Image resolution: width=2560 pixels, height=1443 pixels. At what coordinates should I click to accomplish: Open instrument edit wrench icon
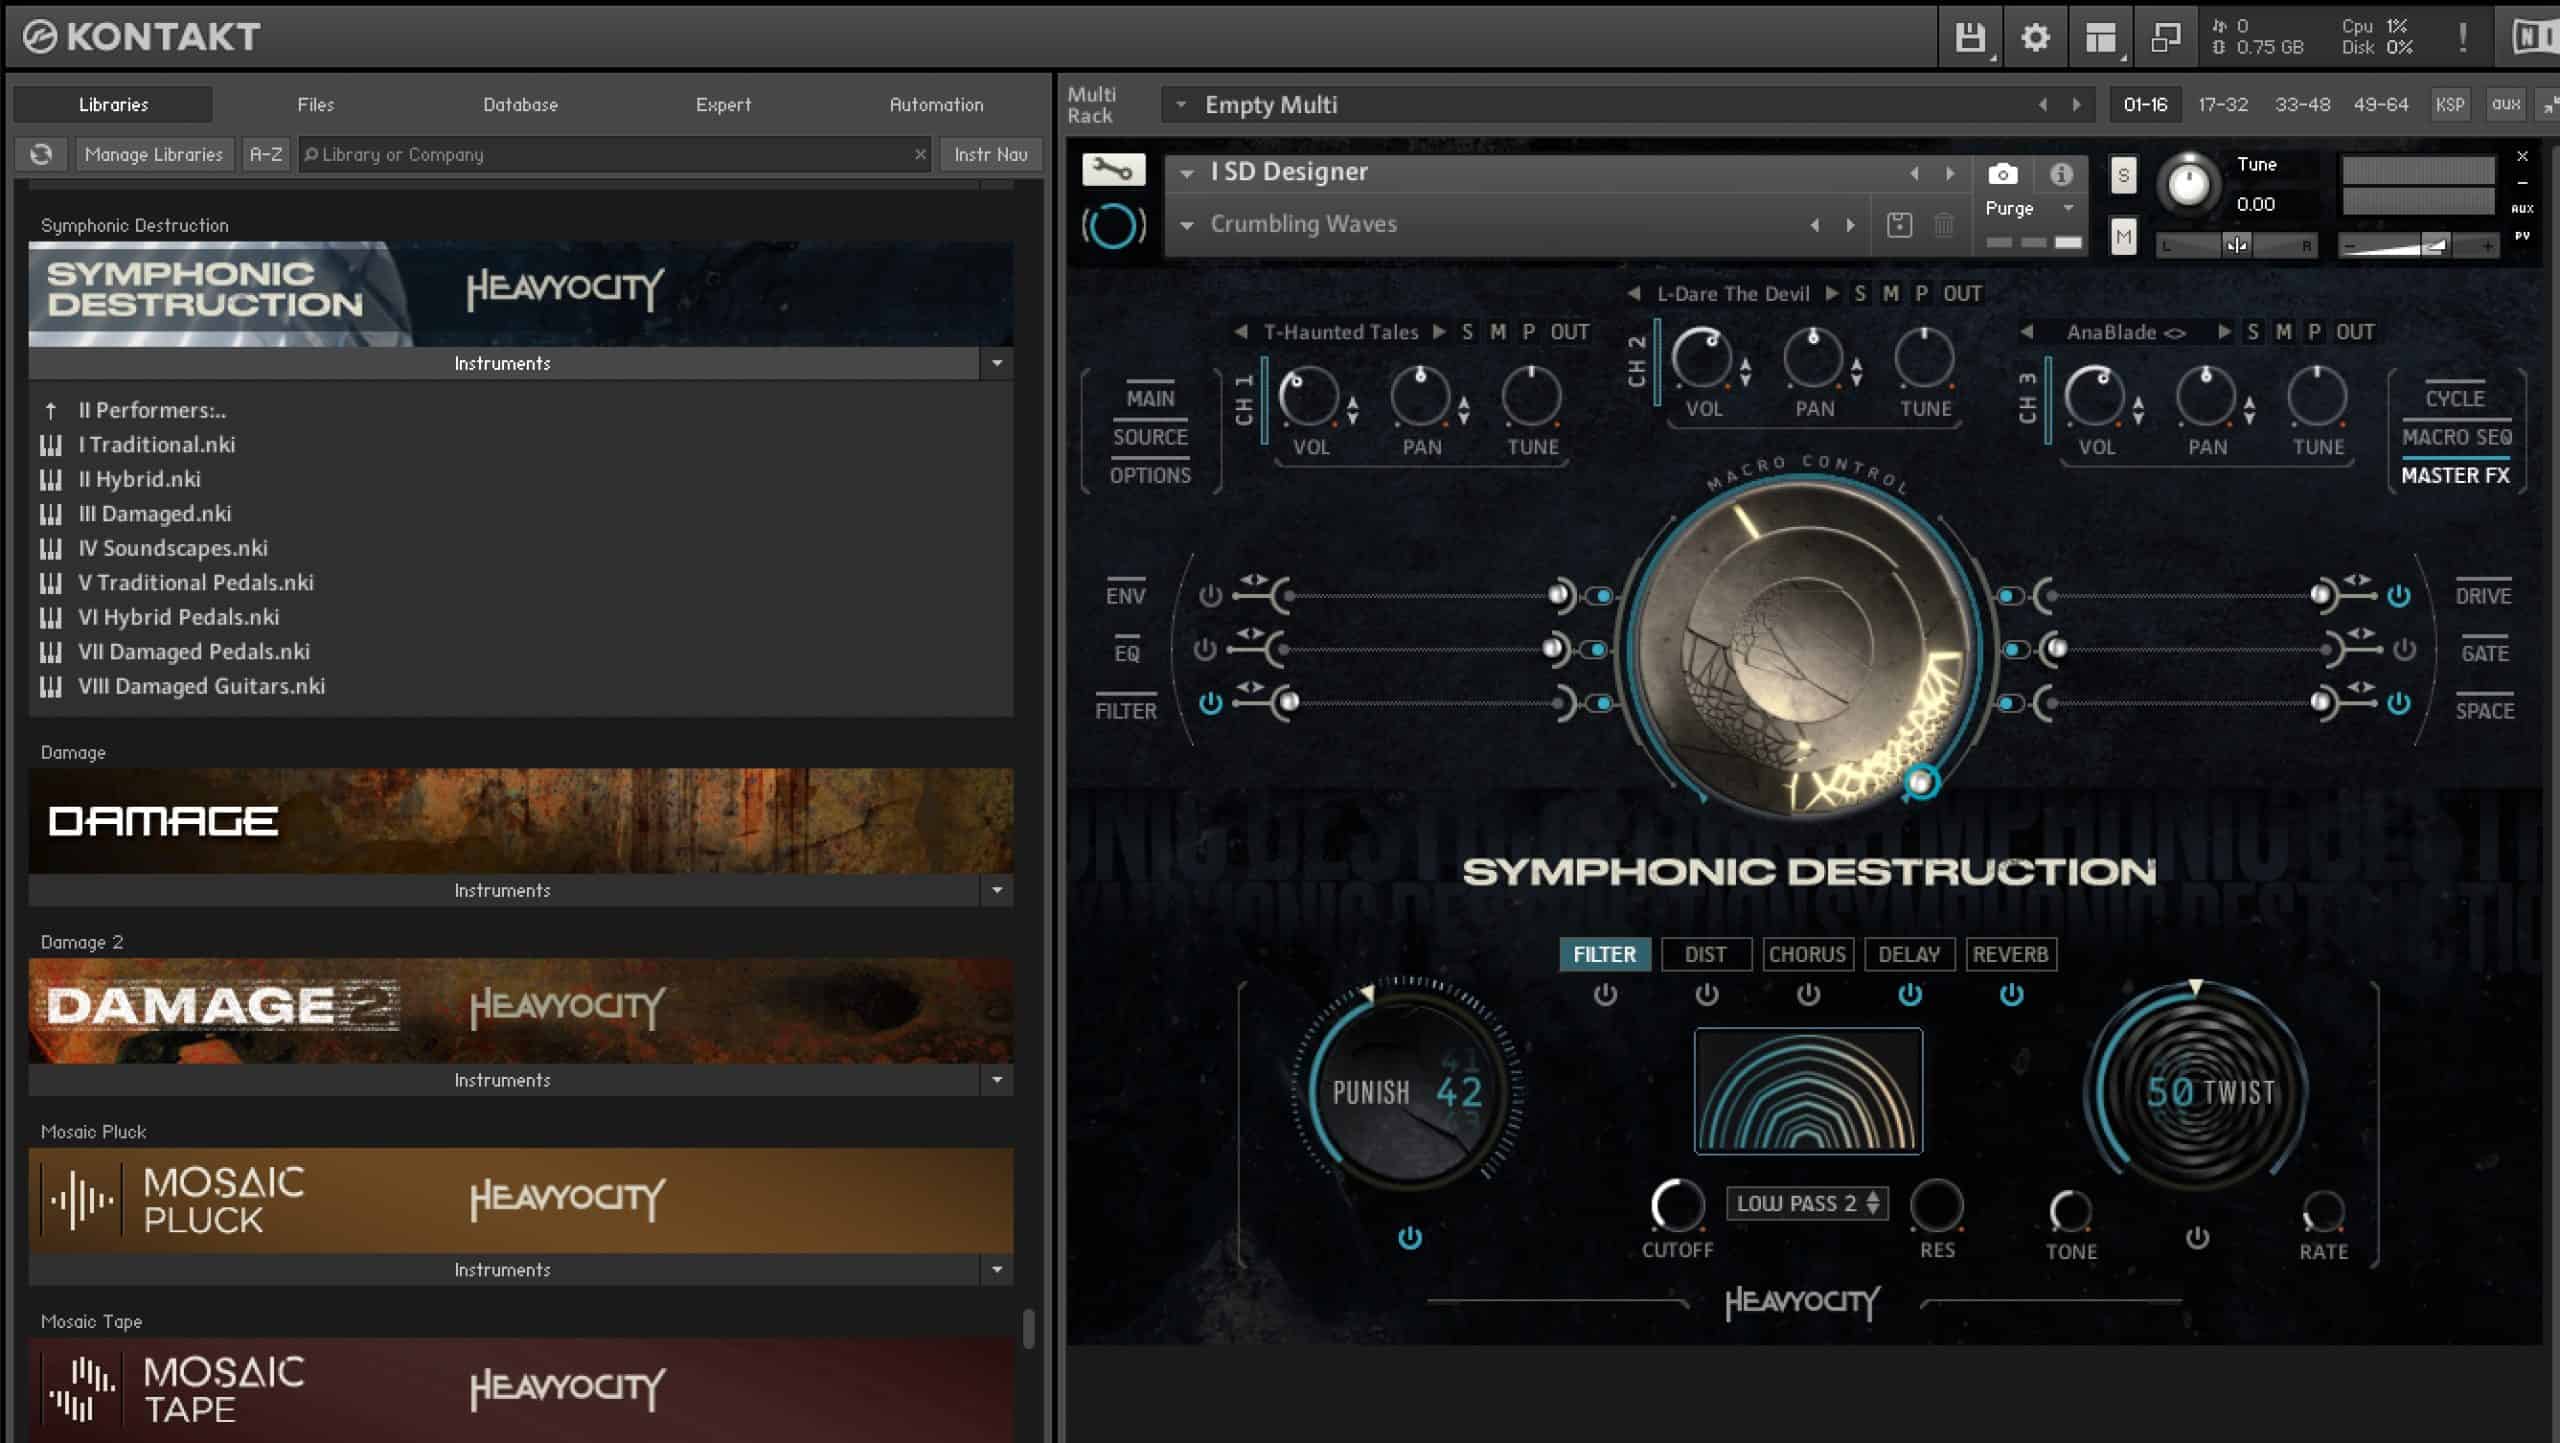coord(1113,169)
